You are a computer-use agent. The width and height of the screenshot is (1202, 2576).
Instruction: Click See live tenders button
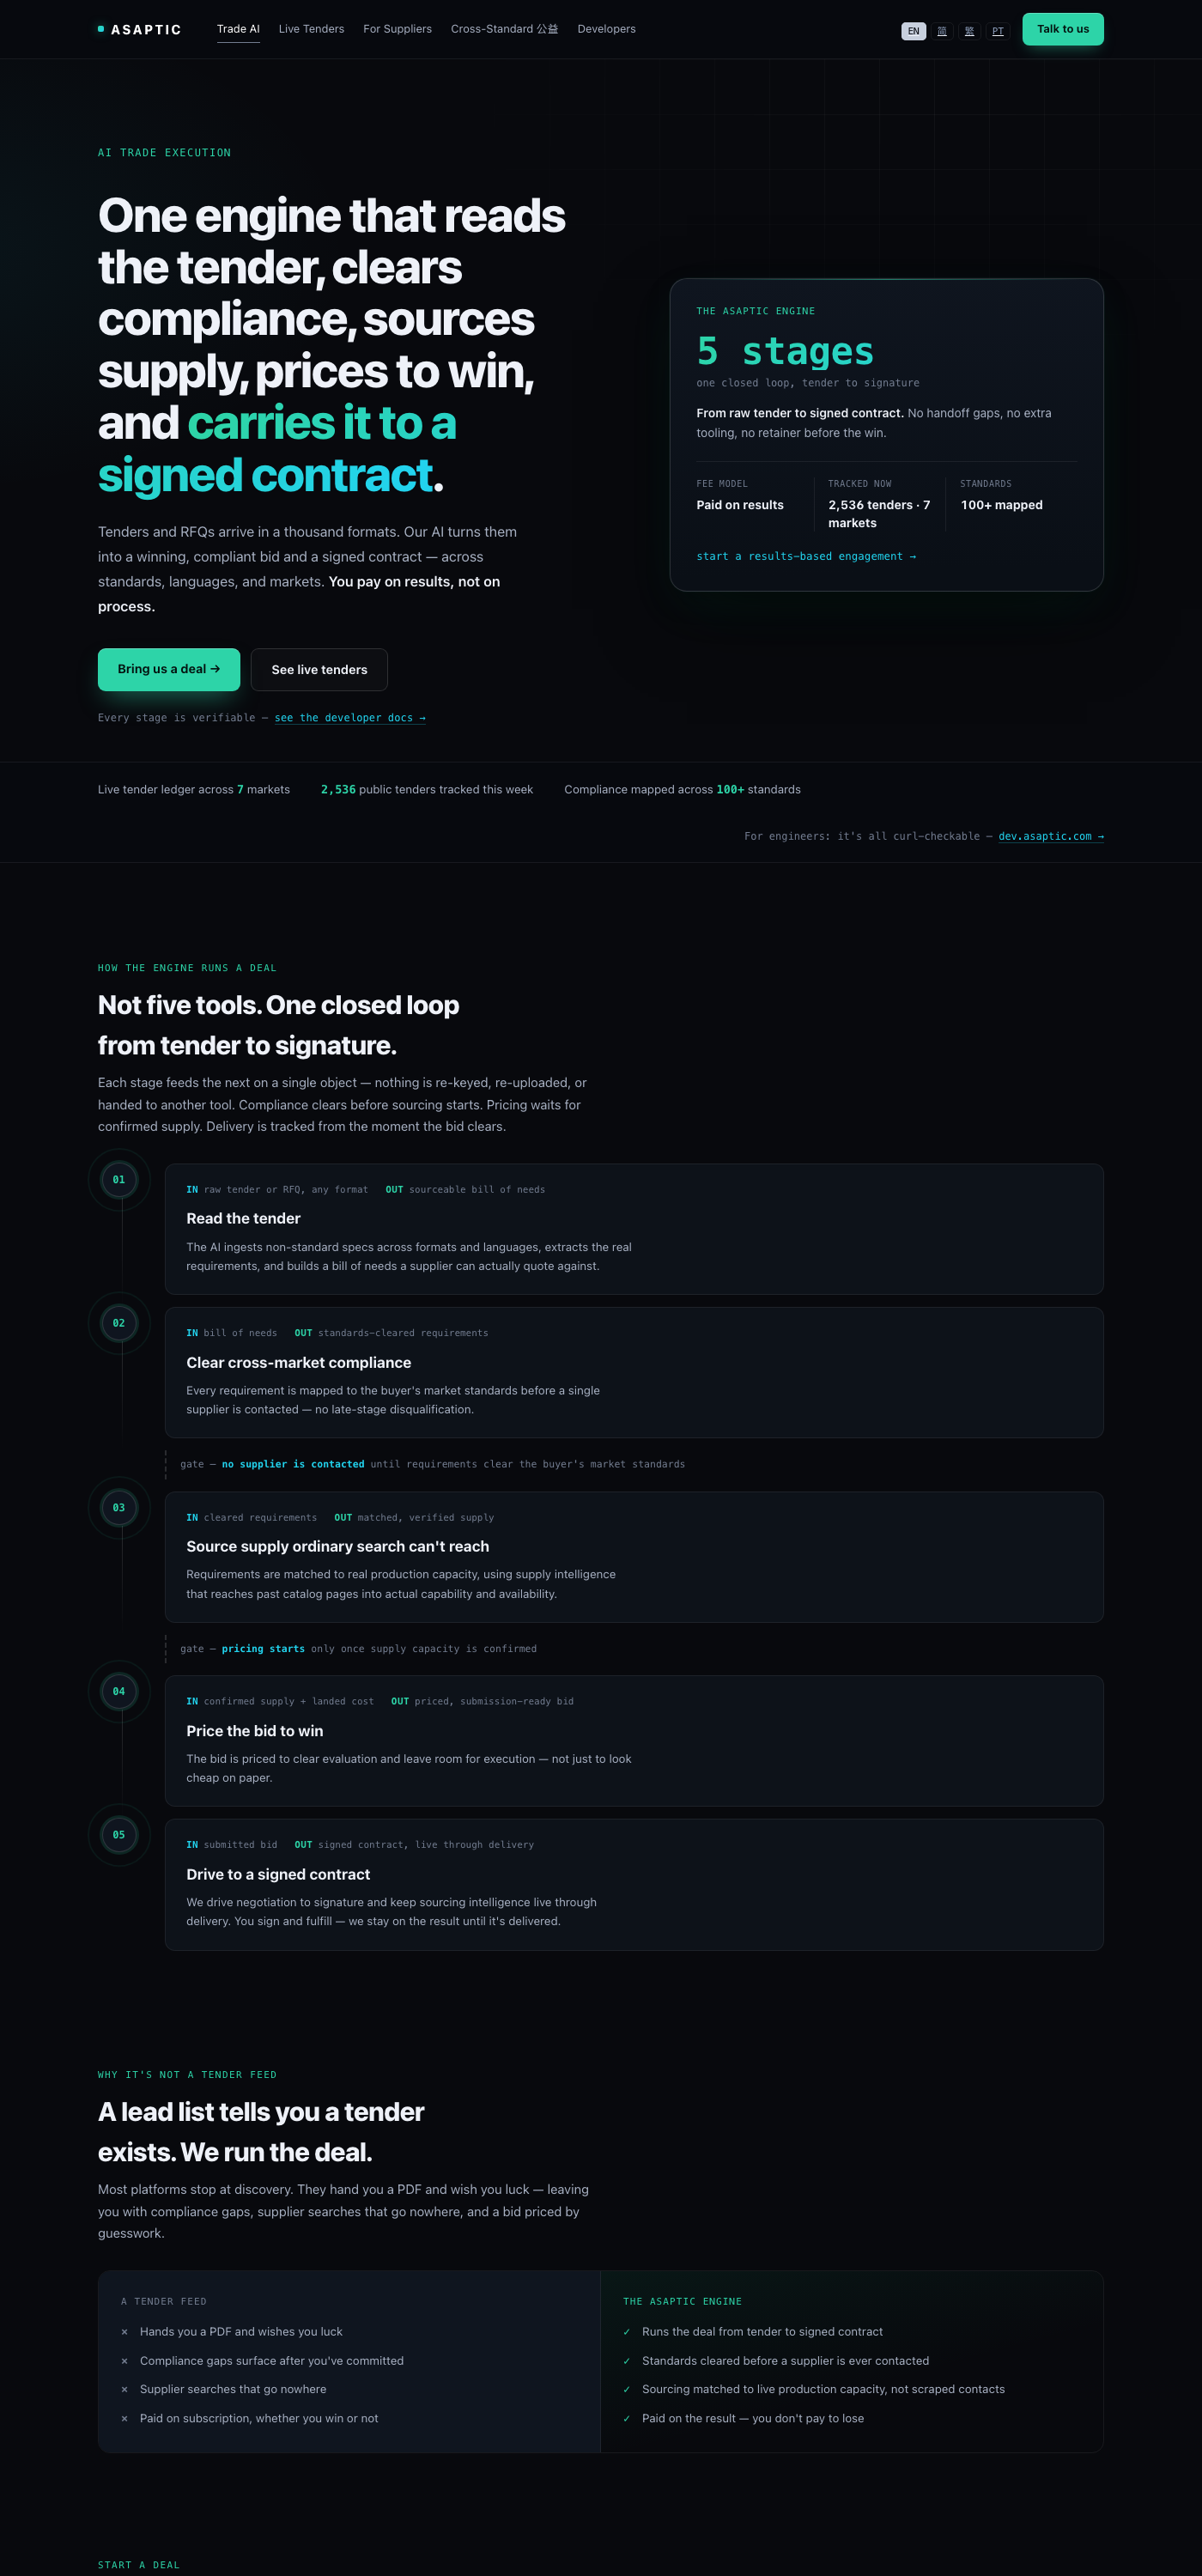coord(319,669)
